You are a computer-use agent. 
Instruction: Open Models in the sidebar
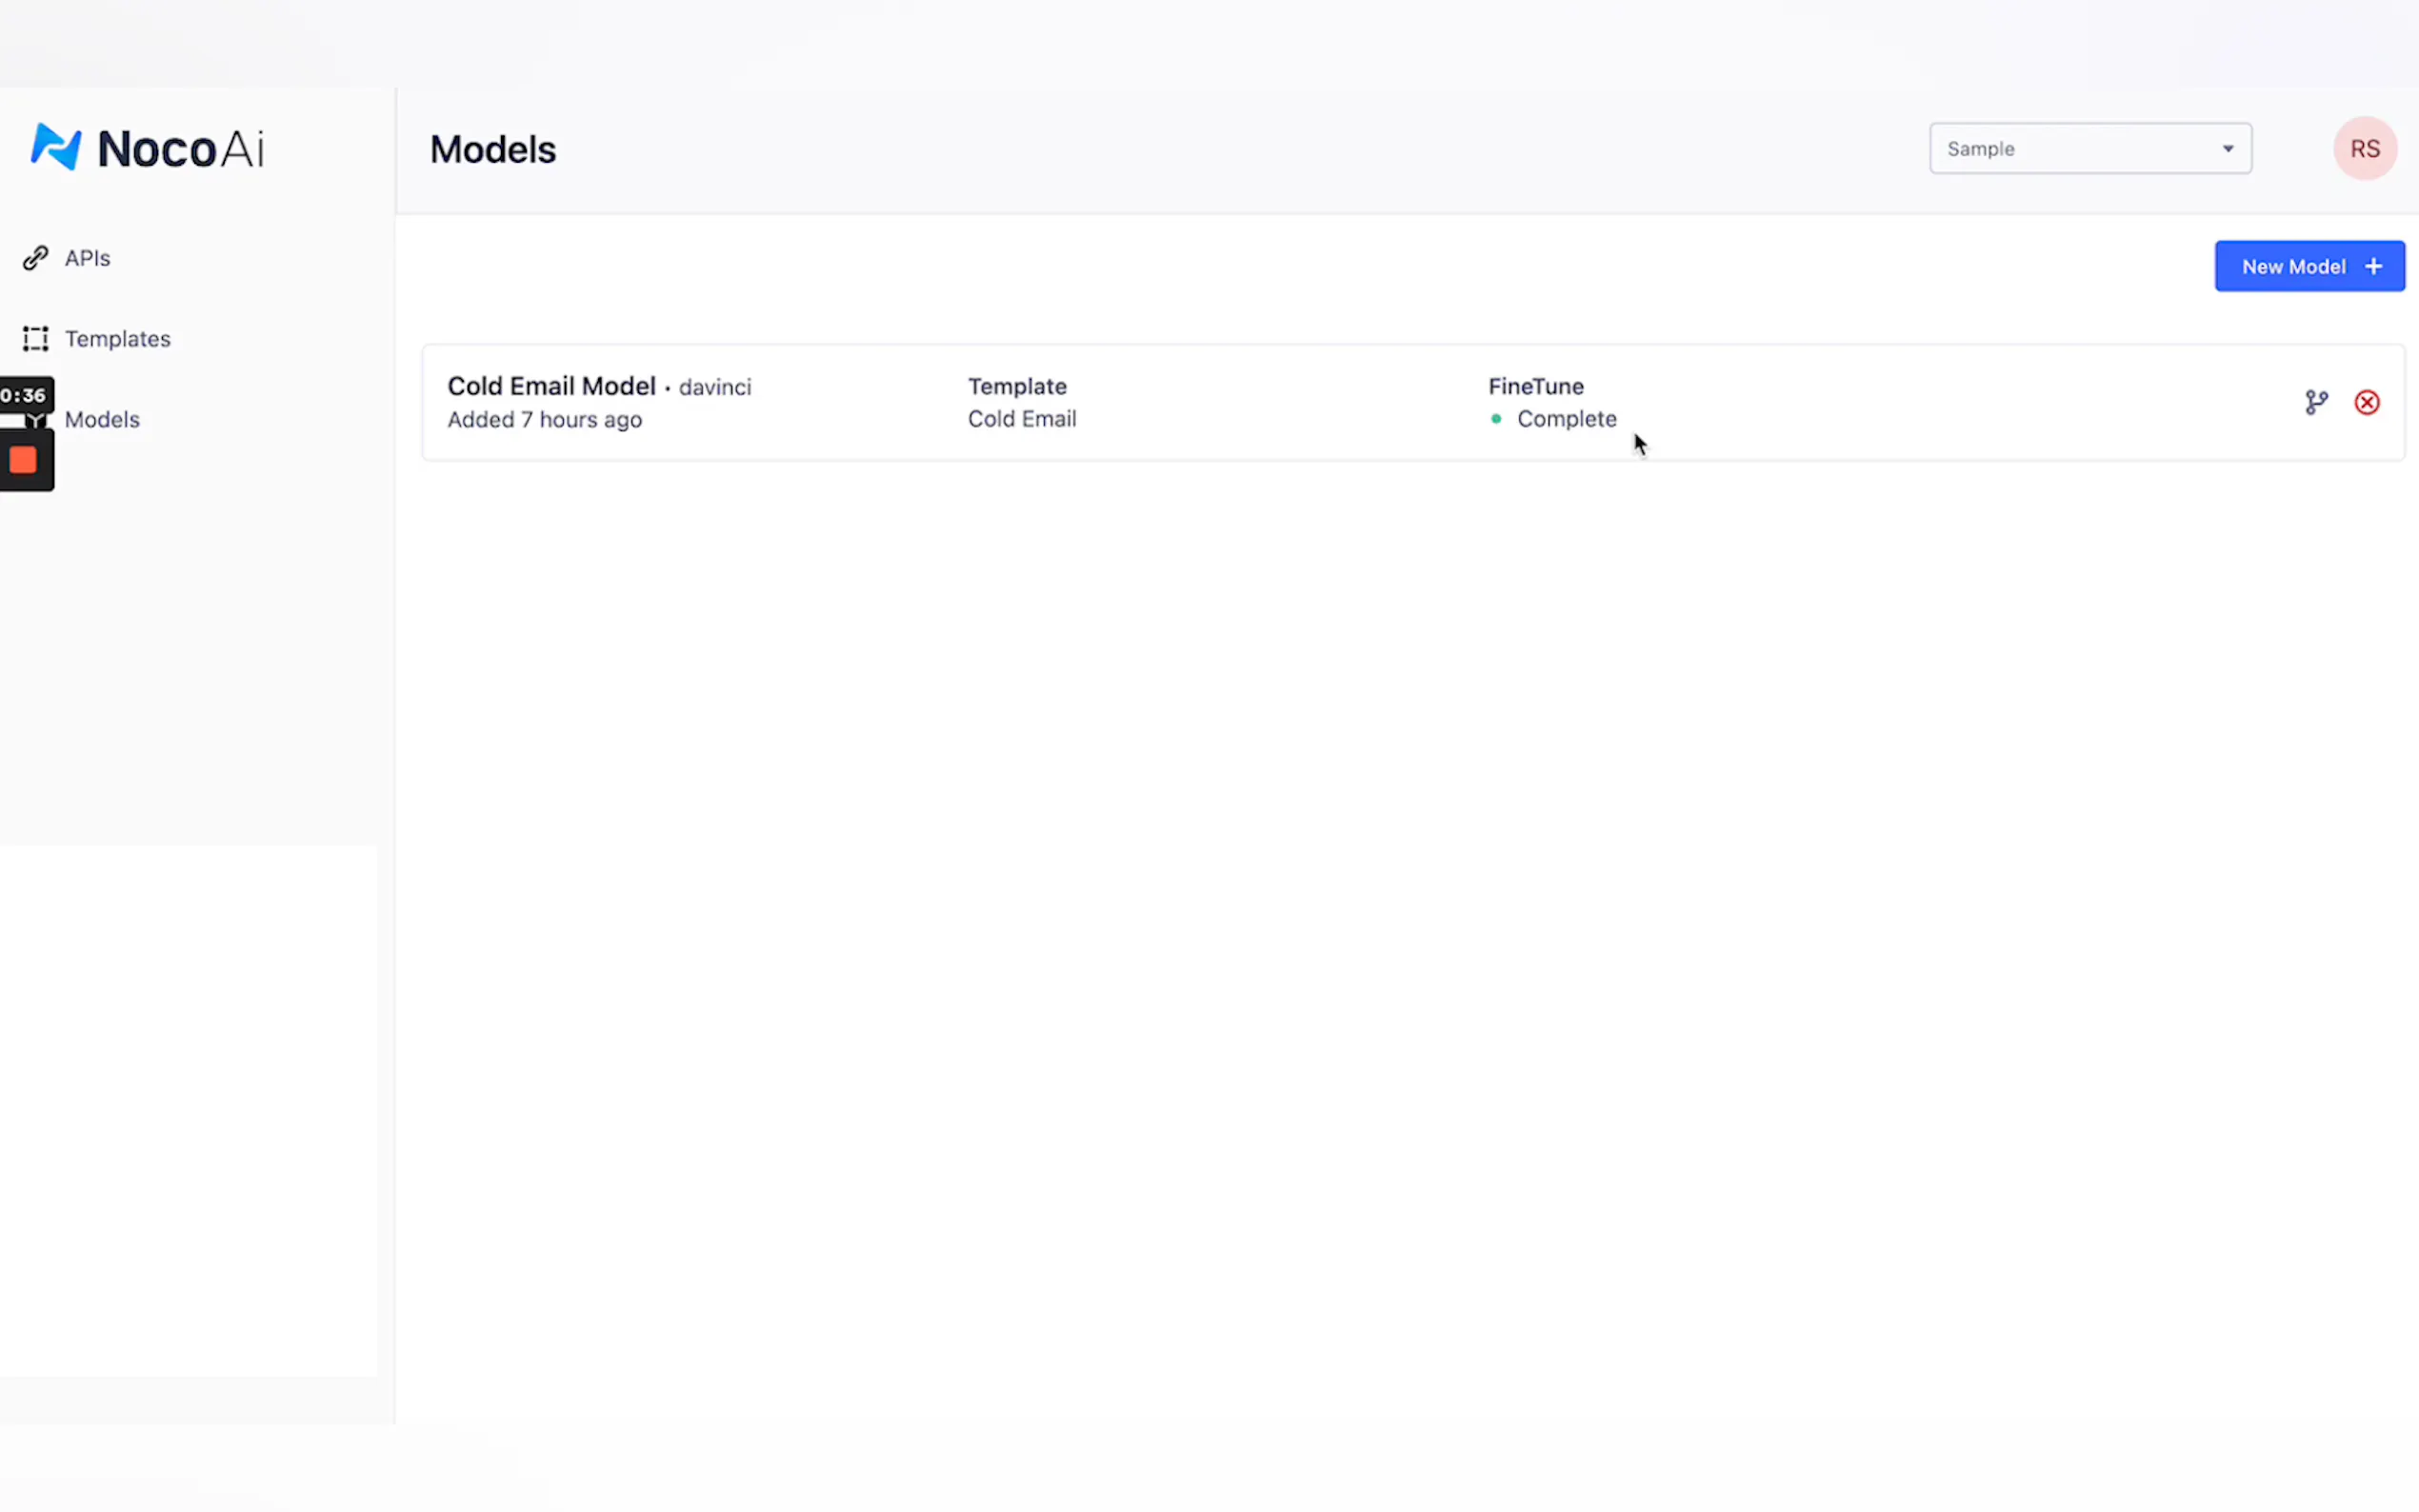point(102,420)
